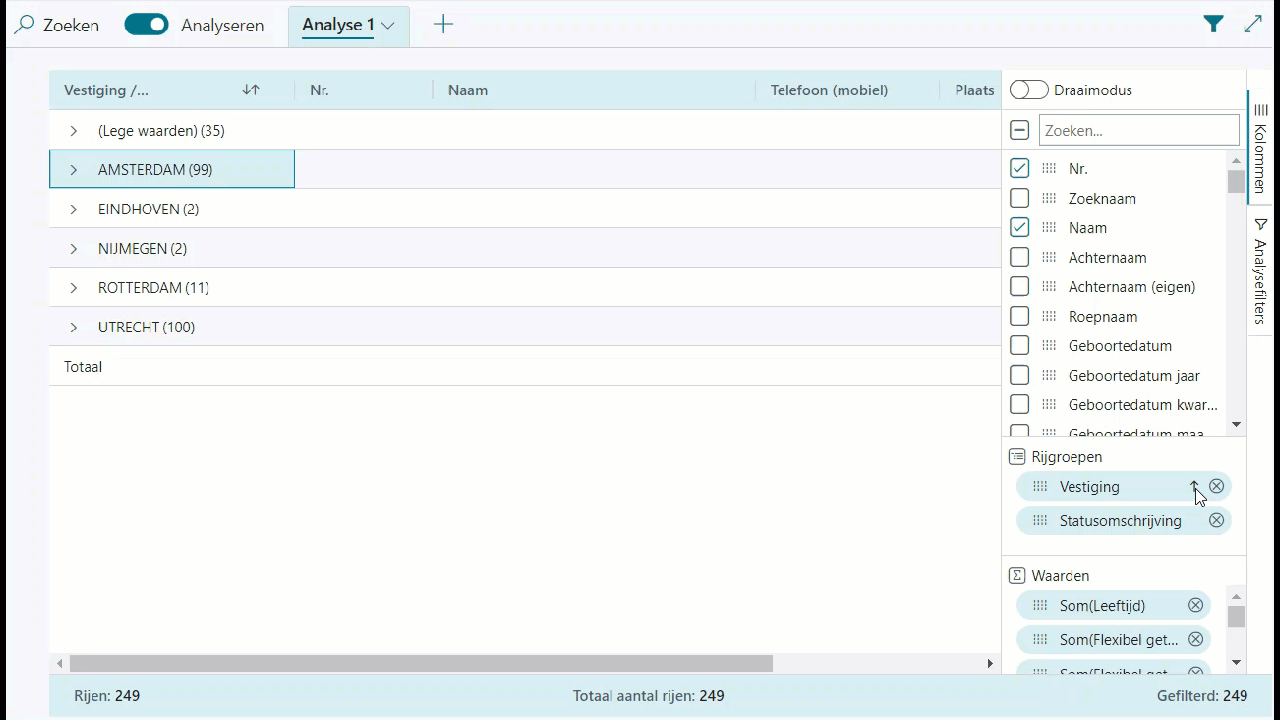Remove Vestiging from row groups

(1216, 487)
